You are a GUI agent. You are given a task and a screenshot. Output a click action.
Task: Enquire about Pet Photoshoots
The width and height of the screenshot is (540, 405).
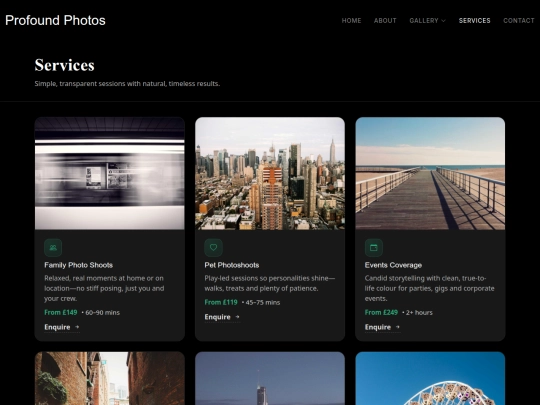point(222,317)
